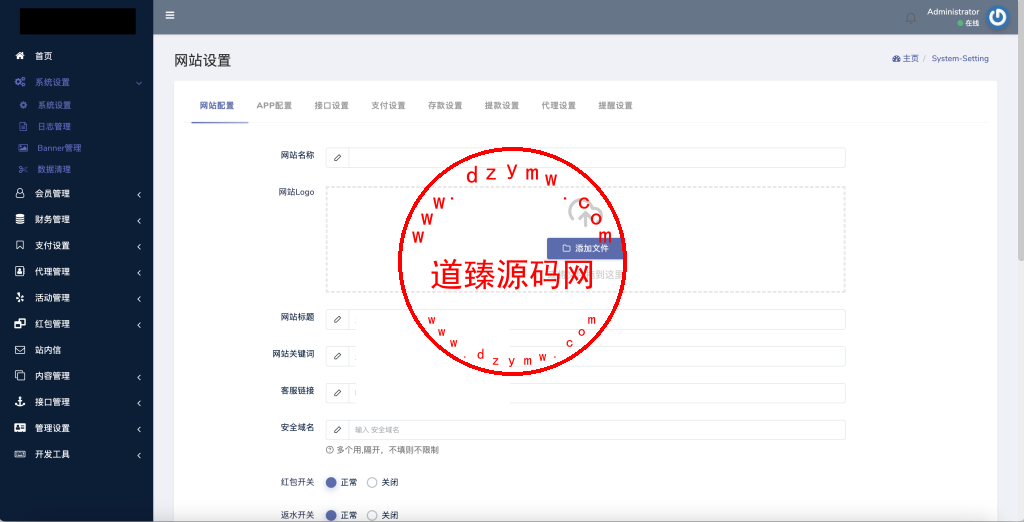
Task: Click the copy icon beside 内容管理
Action: [20, 376]
